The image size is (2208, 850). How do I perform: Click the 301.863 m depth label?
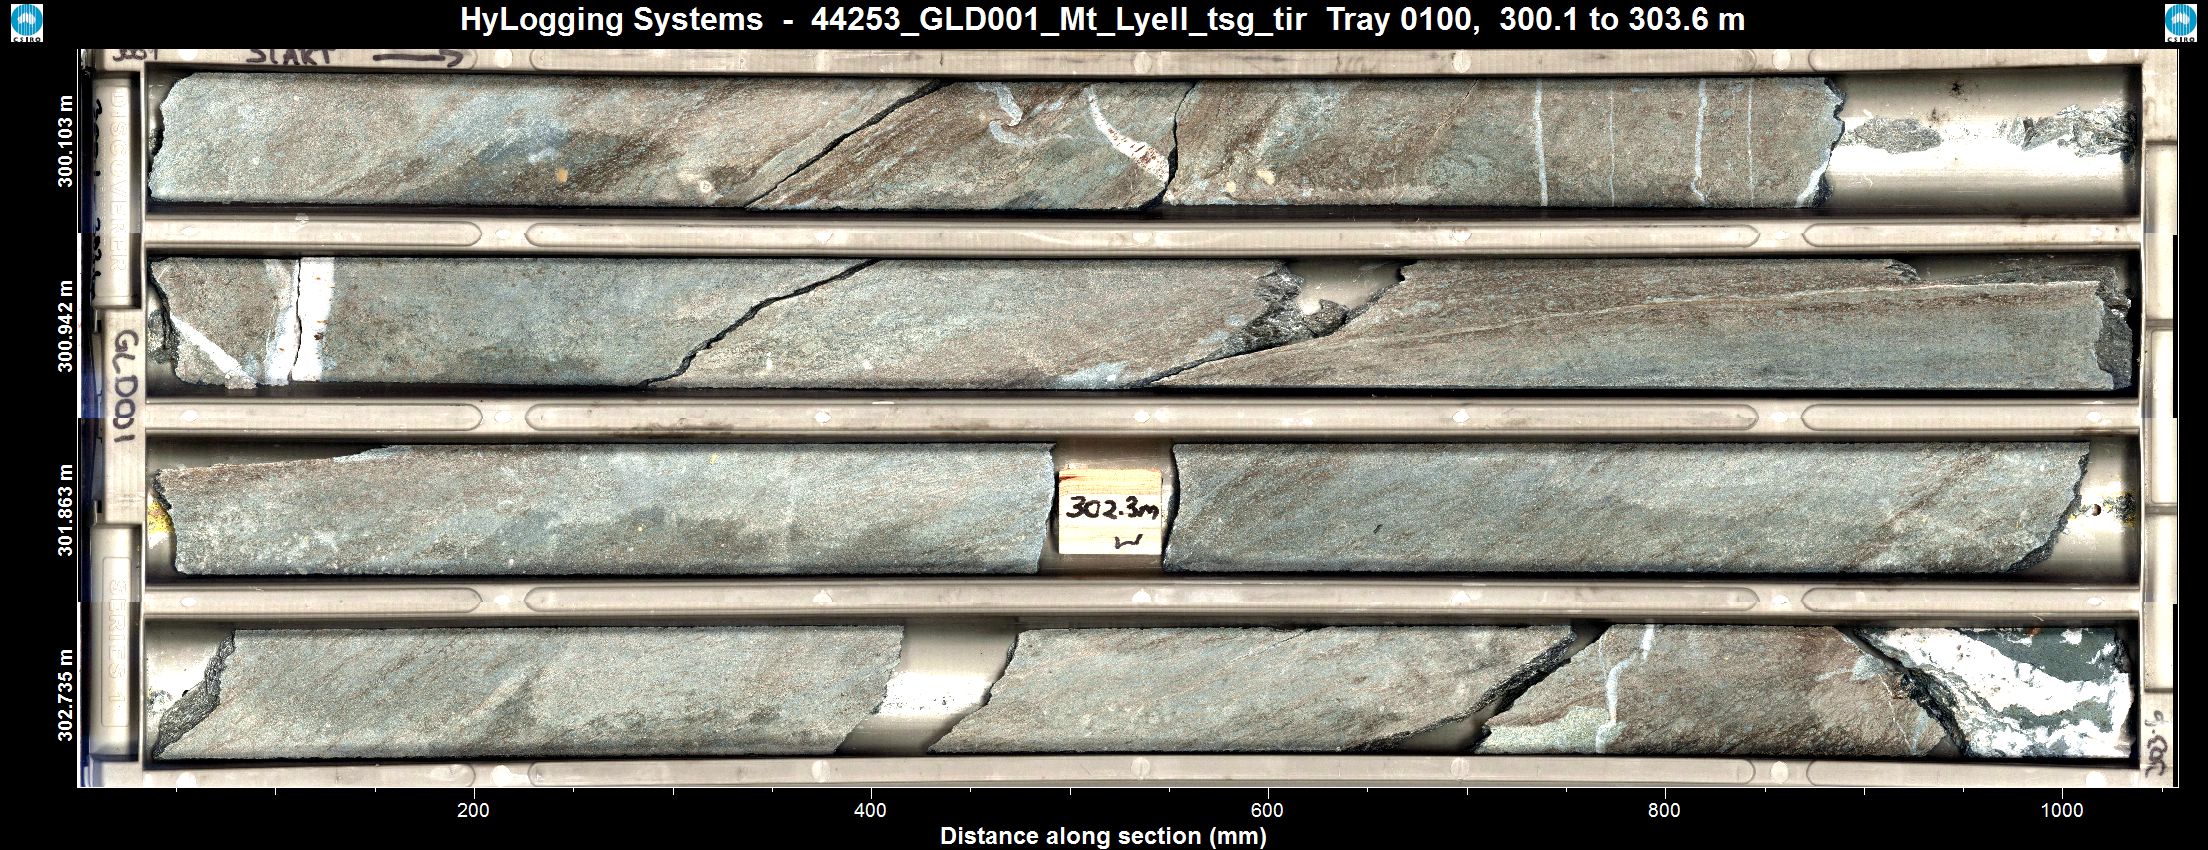pyautogui.click(x=66, y=510)
